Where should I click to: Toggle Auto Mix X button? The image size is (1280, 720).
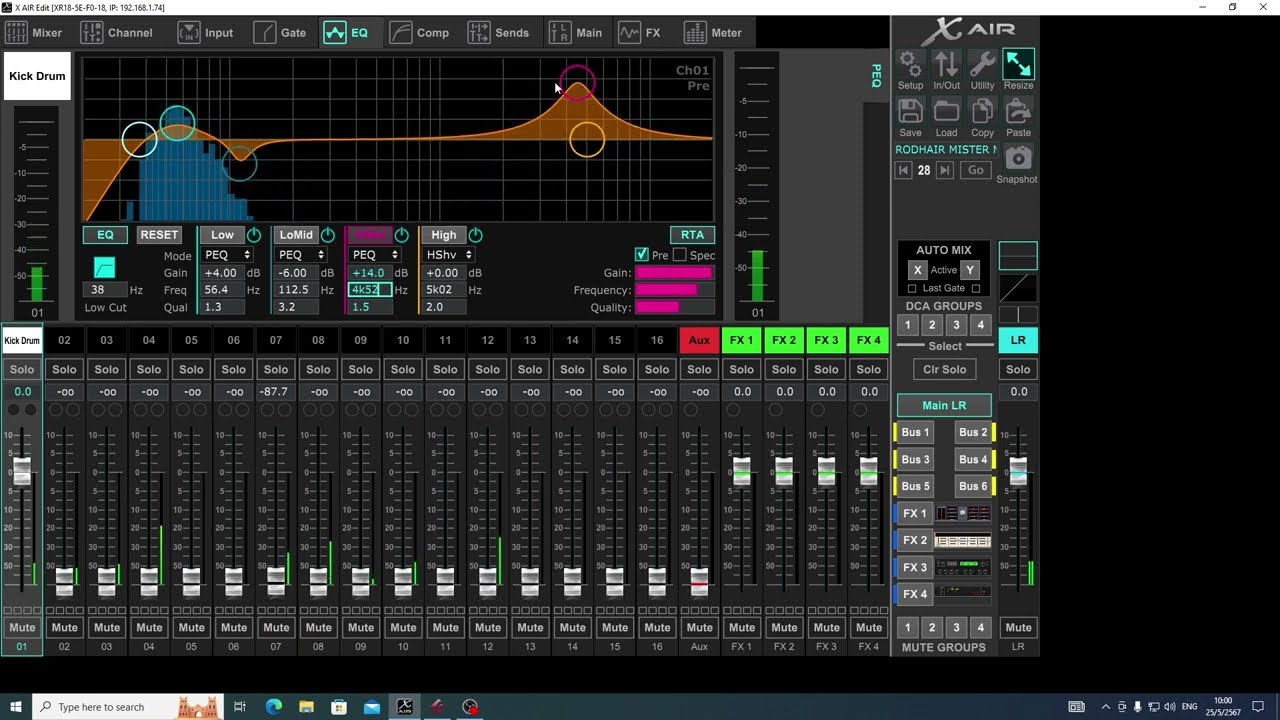(x=917, y=270)
